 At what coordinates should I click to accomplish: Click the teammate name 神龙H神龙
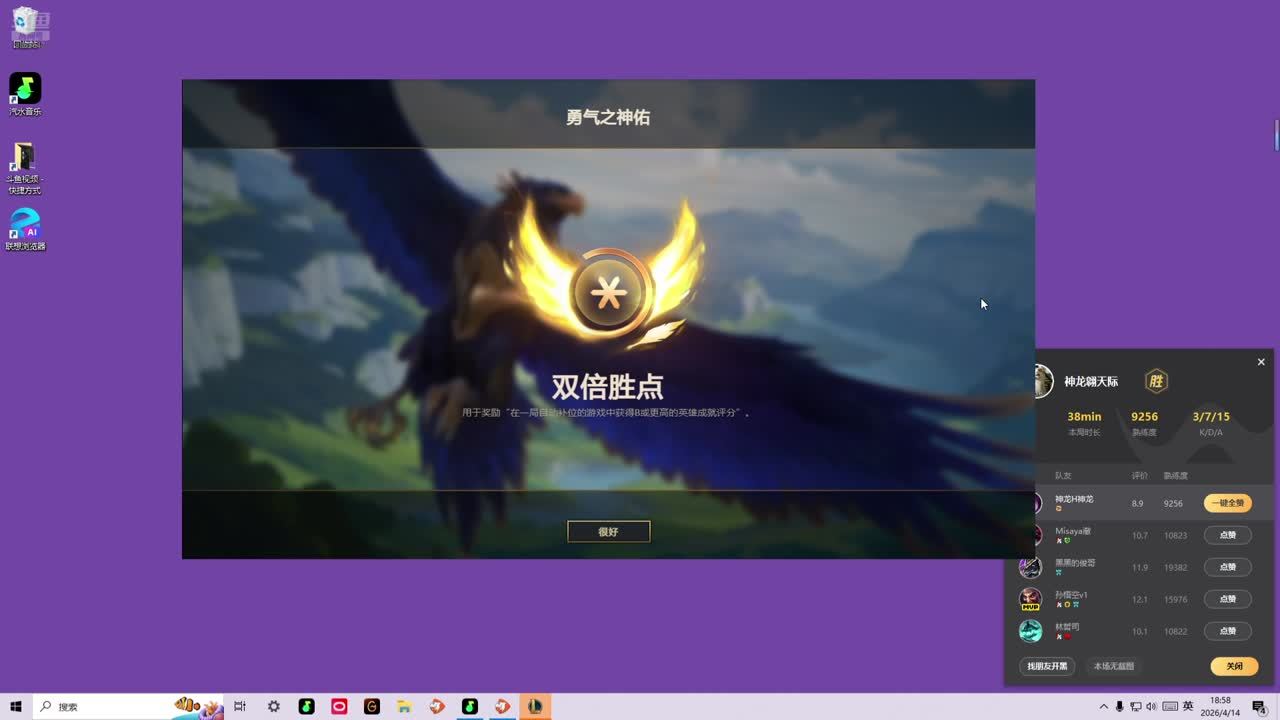pyautogui.click(x=1074, y=499)
